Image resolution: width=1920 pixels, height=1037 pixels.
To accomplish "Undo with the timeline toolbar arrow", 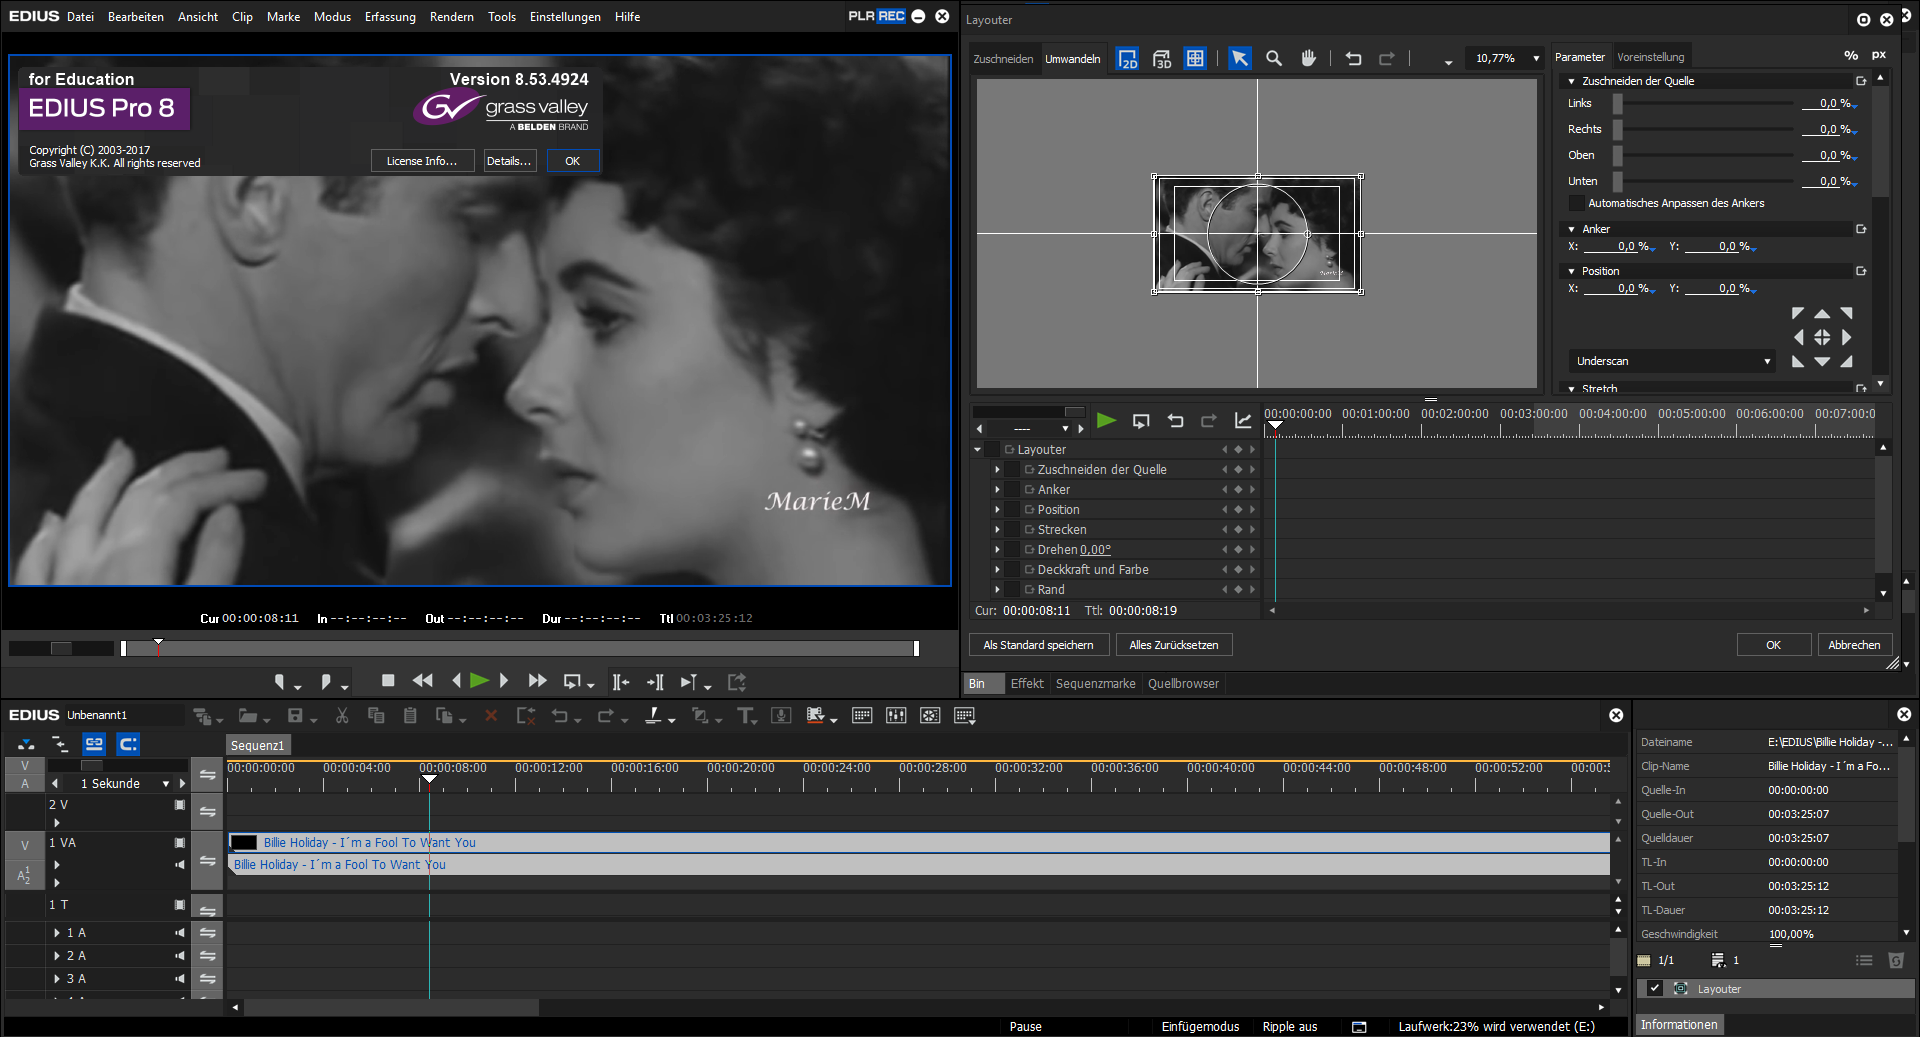I will click(x=560, y=715).
